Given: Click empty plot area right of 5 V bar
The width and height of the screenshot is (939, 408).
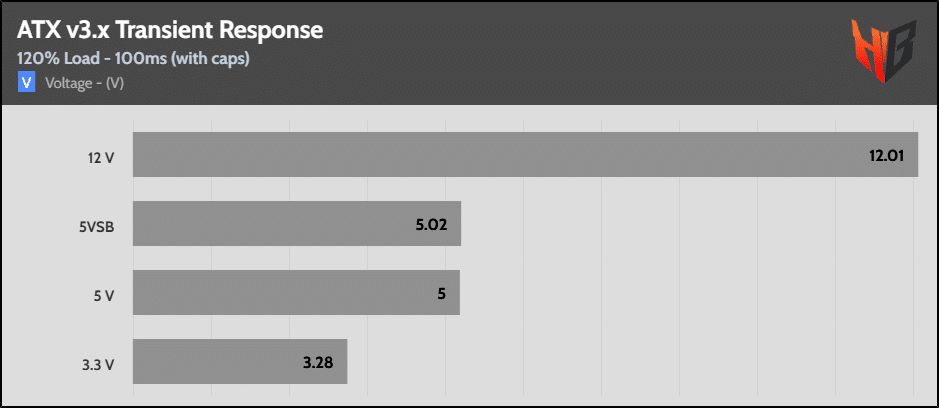Looking at the screenshot, I should click(x=690, y=293).
